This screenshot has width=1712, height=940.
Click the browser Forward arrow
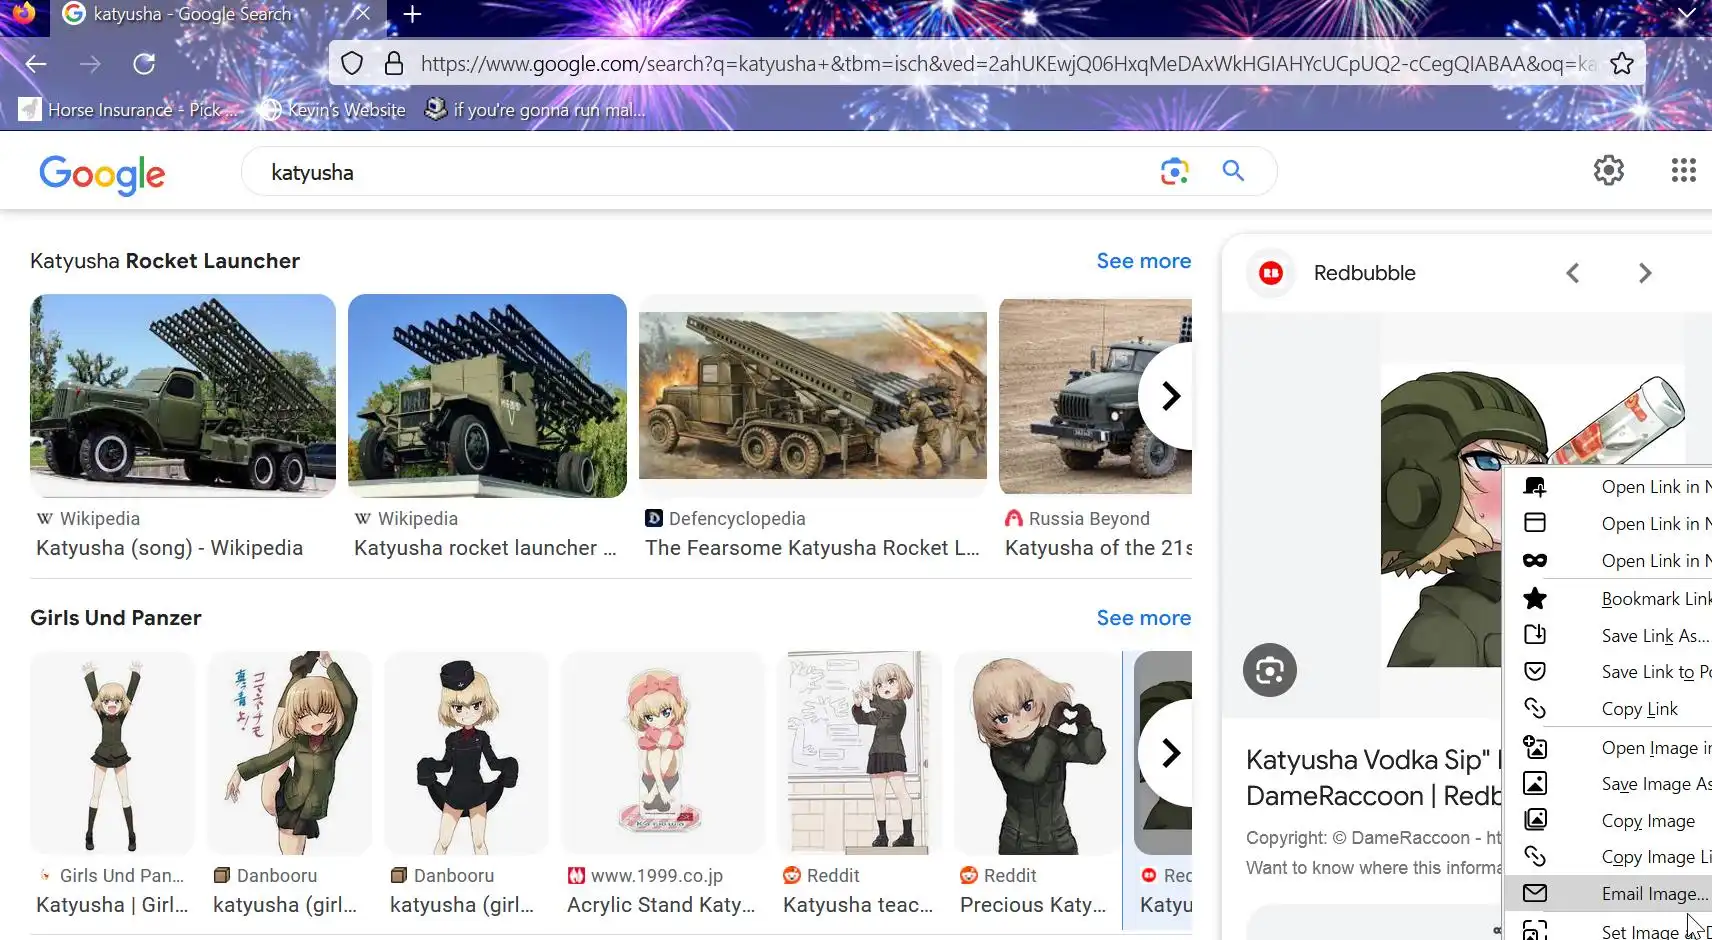90,64
